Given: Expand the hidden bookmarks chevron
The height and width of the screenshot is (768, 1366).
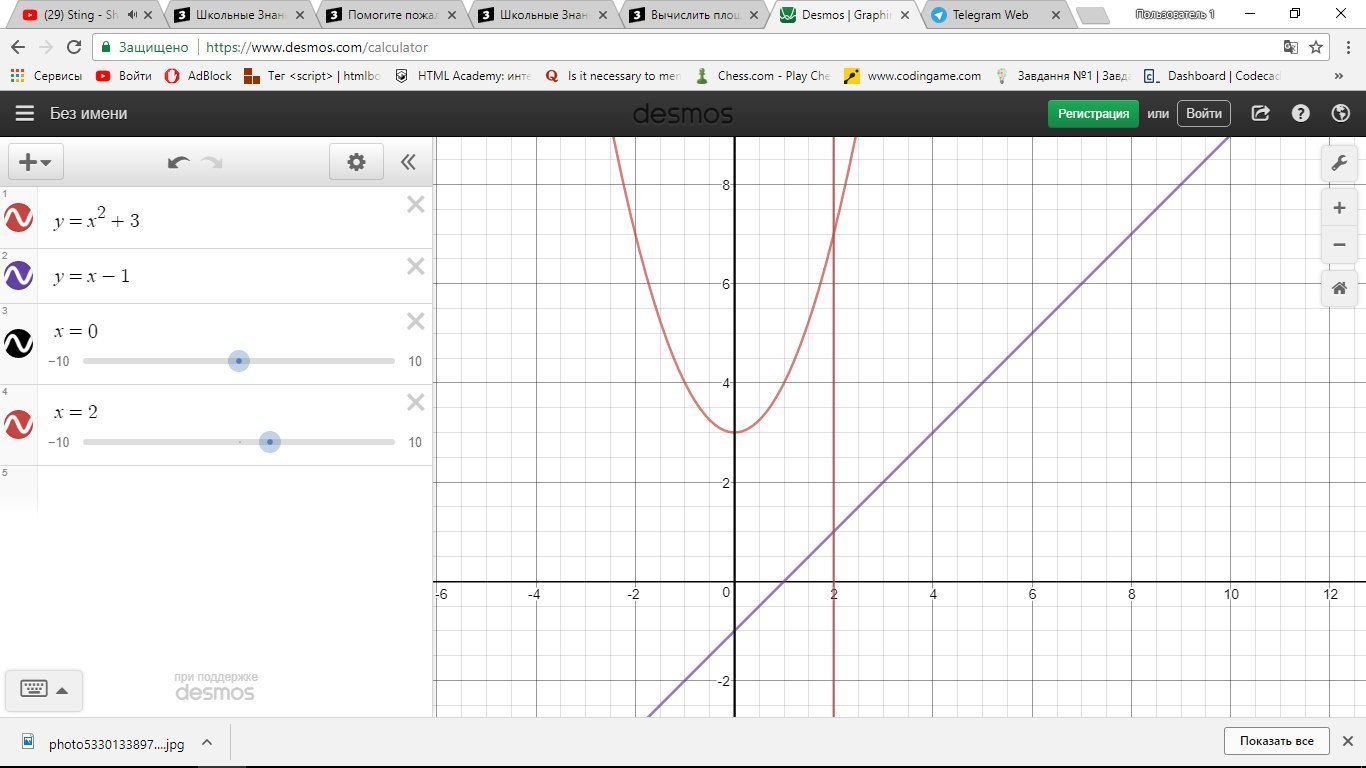Looking at the screenshot, I should [1339, 76].
